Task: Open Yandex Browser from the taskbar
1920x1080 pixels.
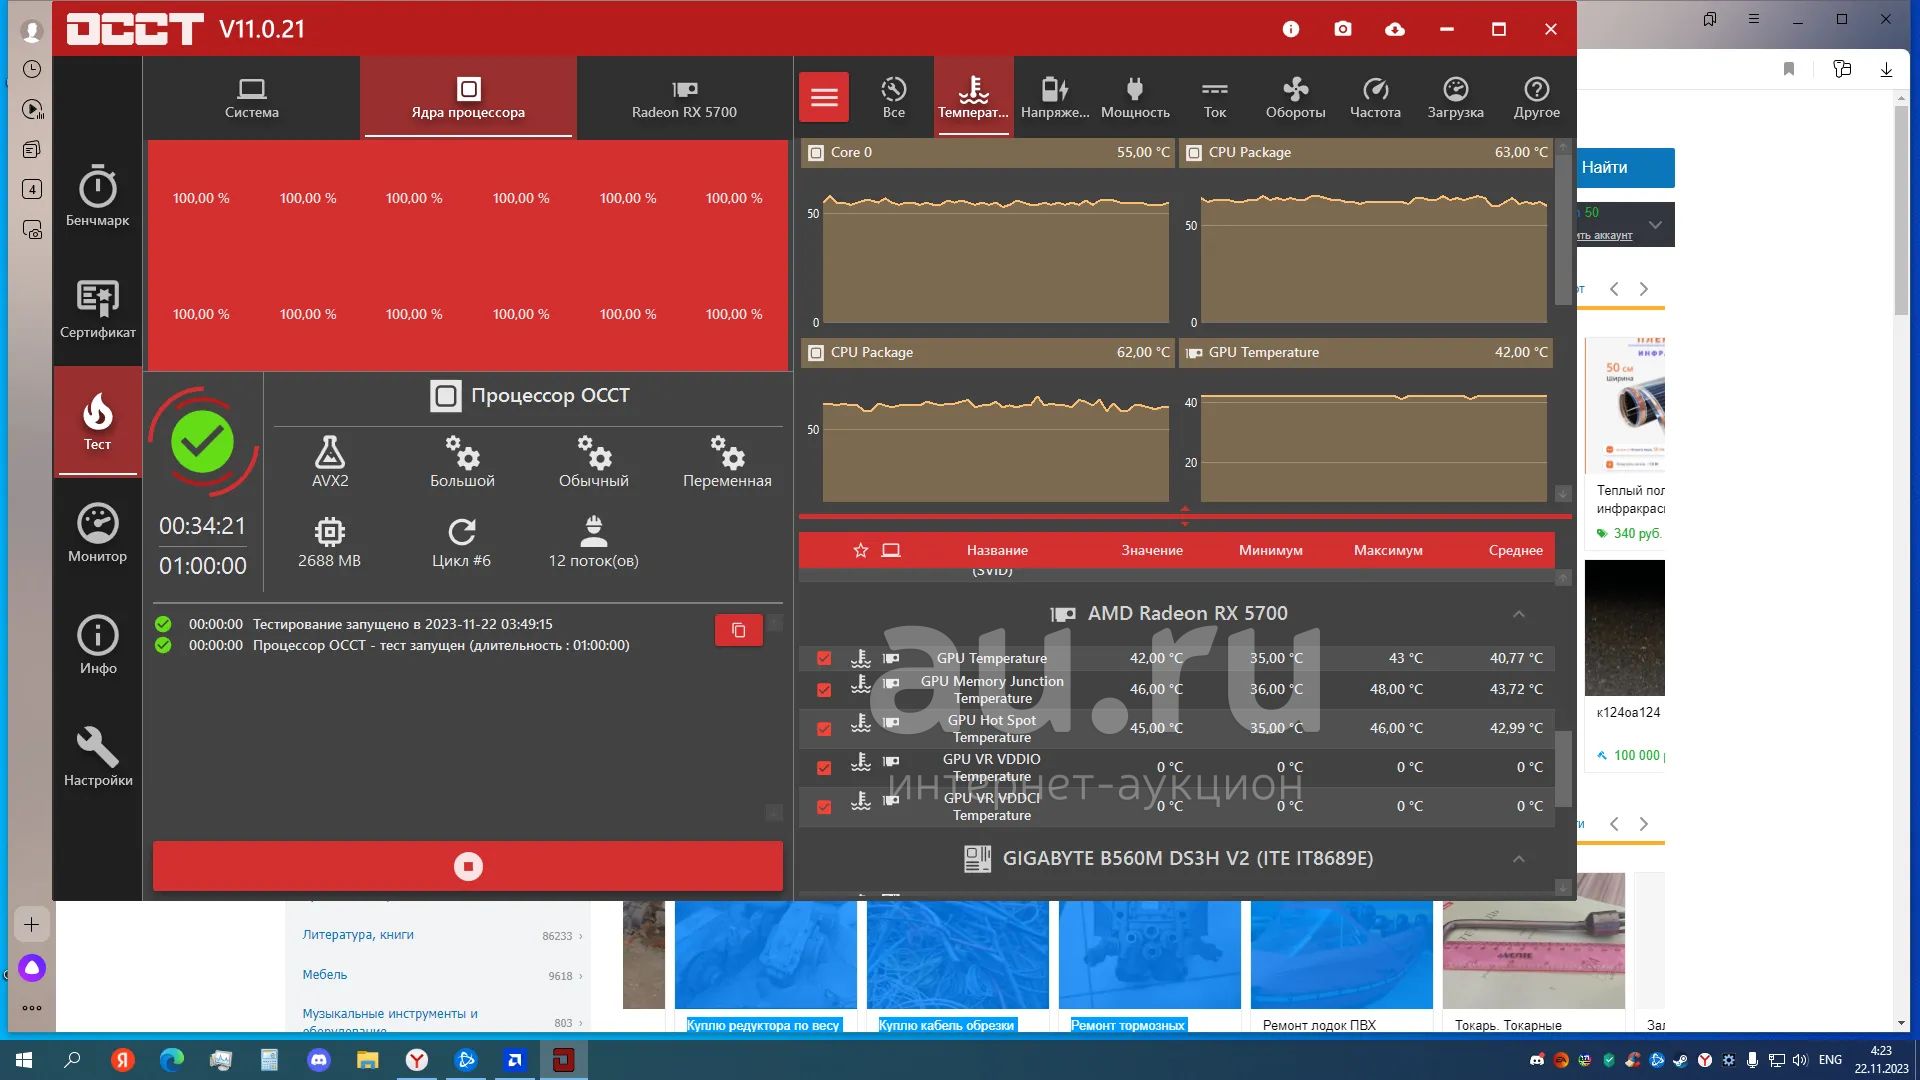Action: click(x=417, y=1060)
